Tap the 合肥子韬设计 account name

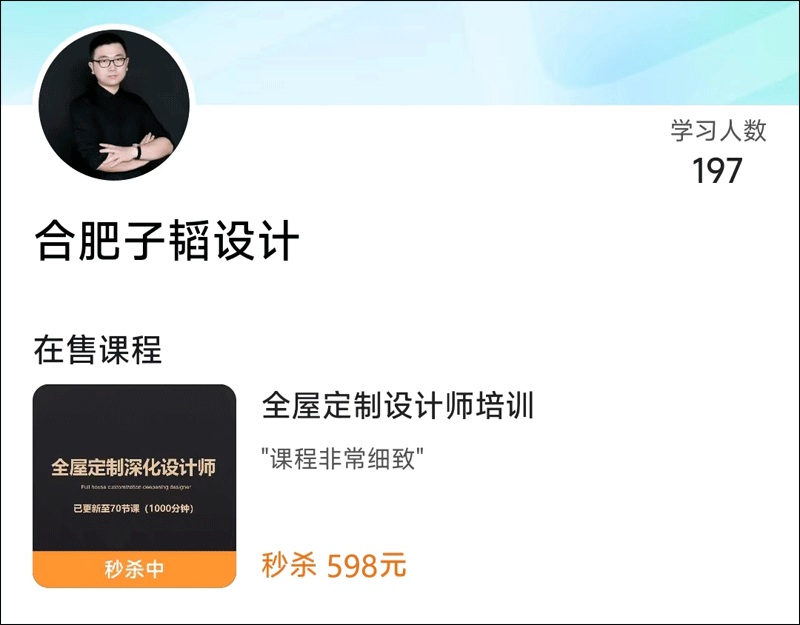point(167,241)
